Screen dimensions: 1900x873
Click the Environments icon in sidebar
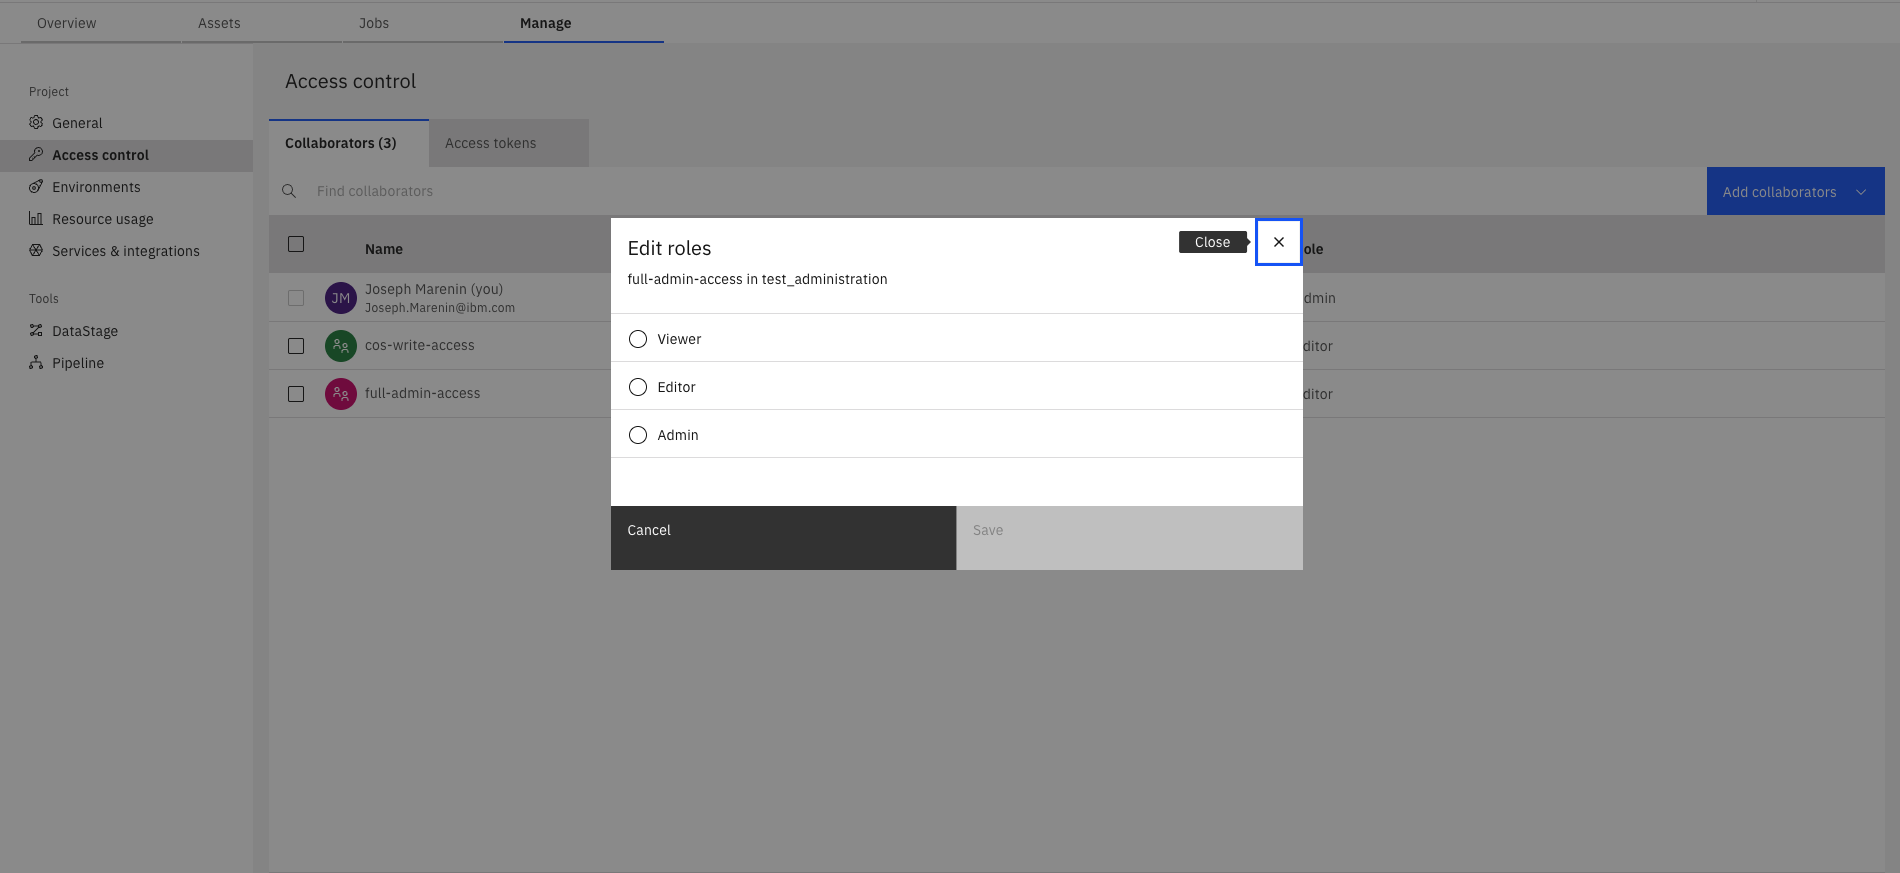click(36, 186)
